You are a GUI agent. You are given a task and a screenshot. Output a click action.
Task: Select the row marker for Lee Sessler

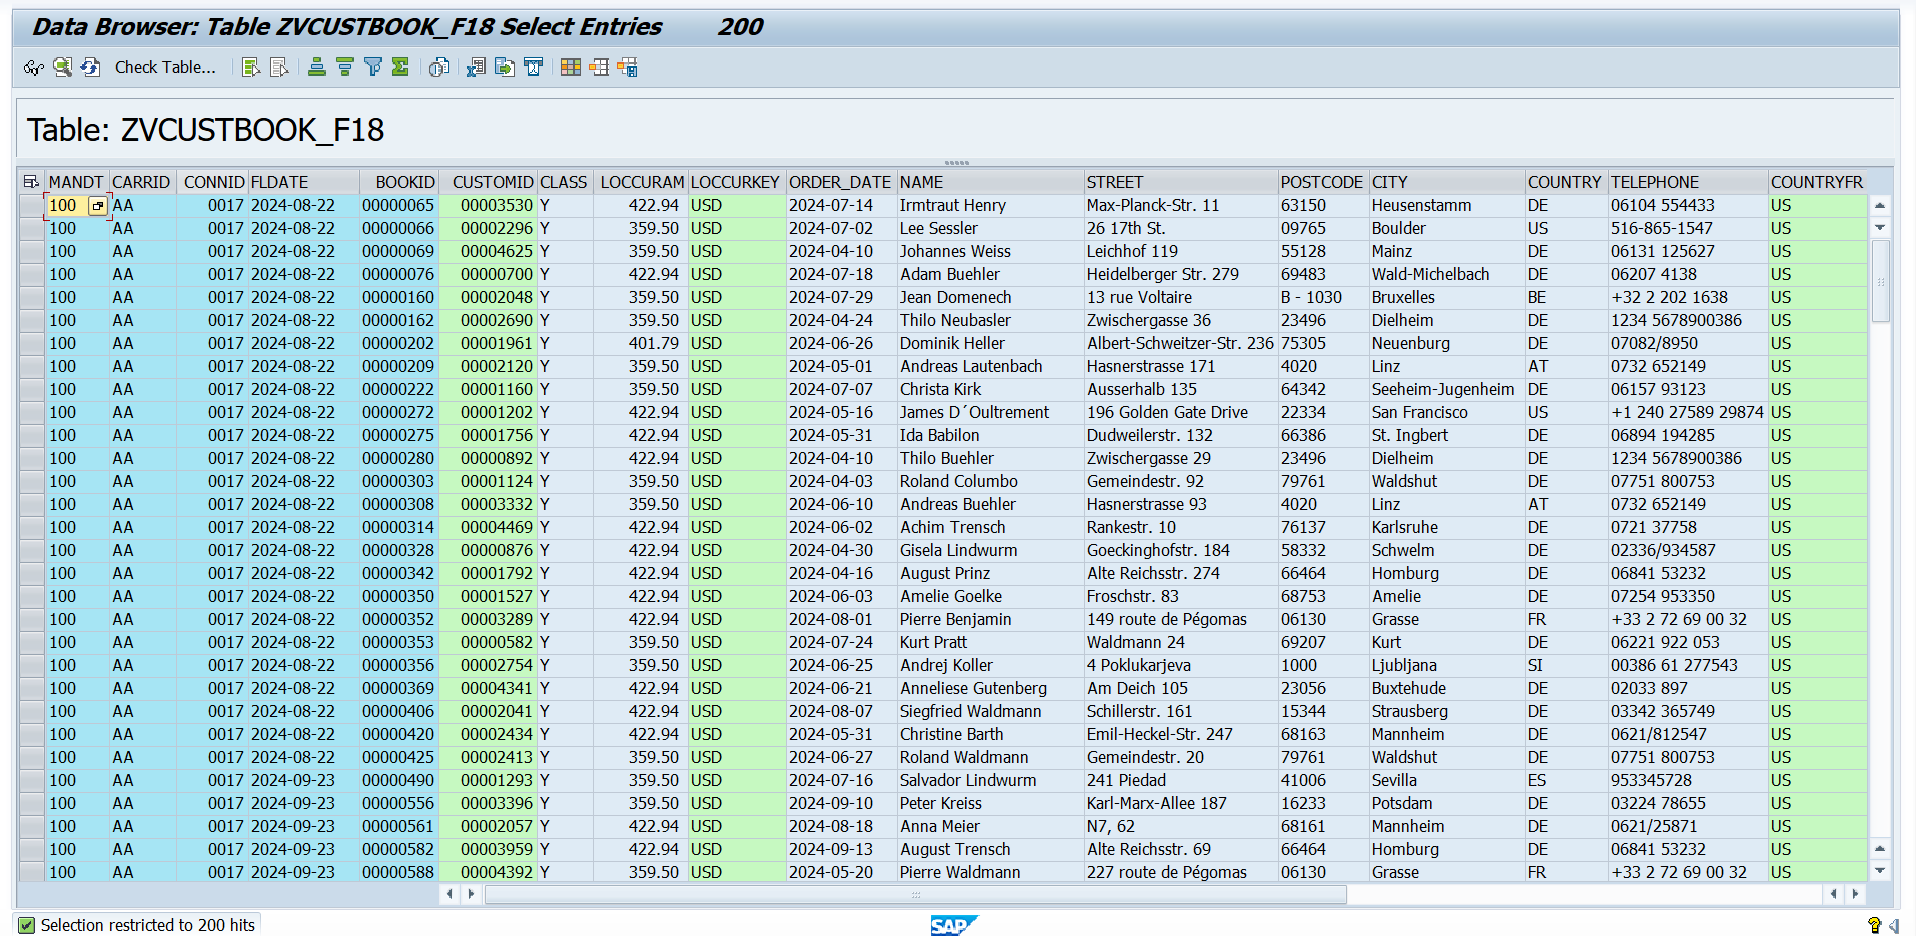pos(32,228)
